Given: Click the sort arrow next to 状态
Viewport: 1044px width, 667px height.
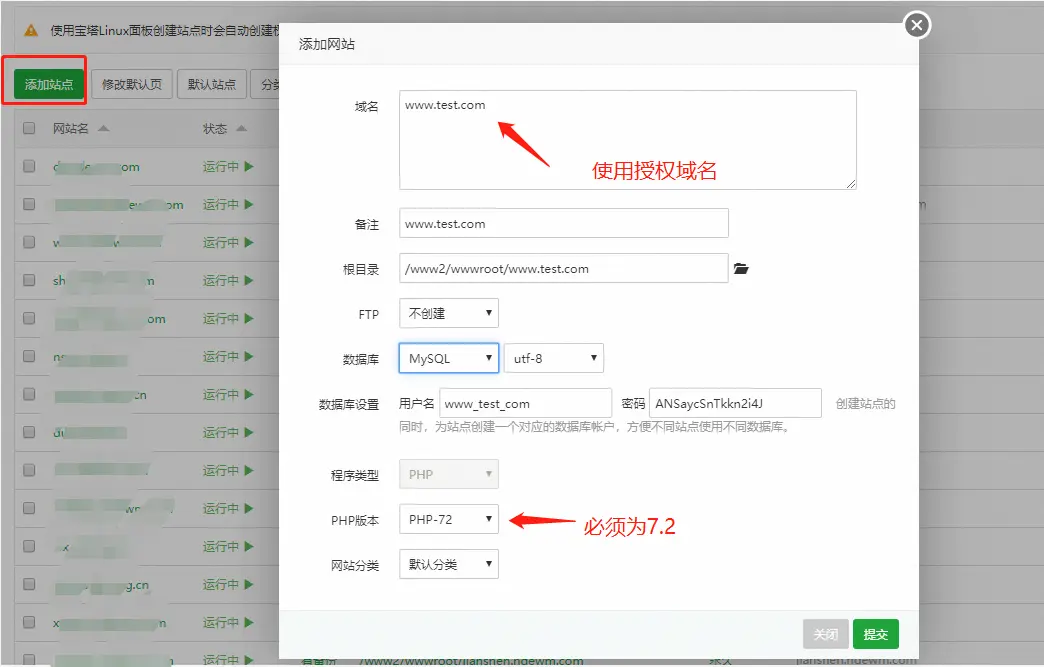Looking at the screenshot, I should coord(240,129).
